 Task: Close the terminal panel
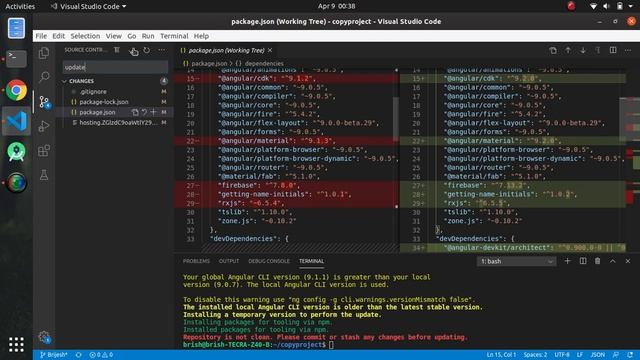pos(628,261)
